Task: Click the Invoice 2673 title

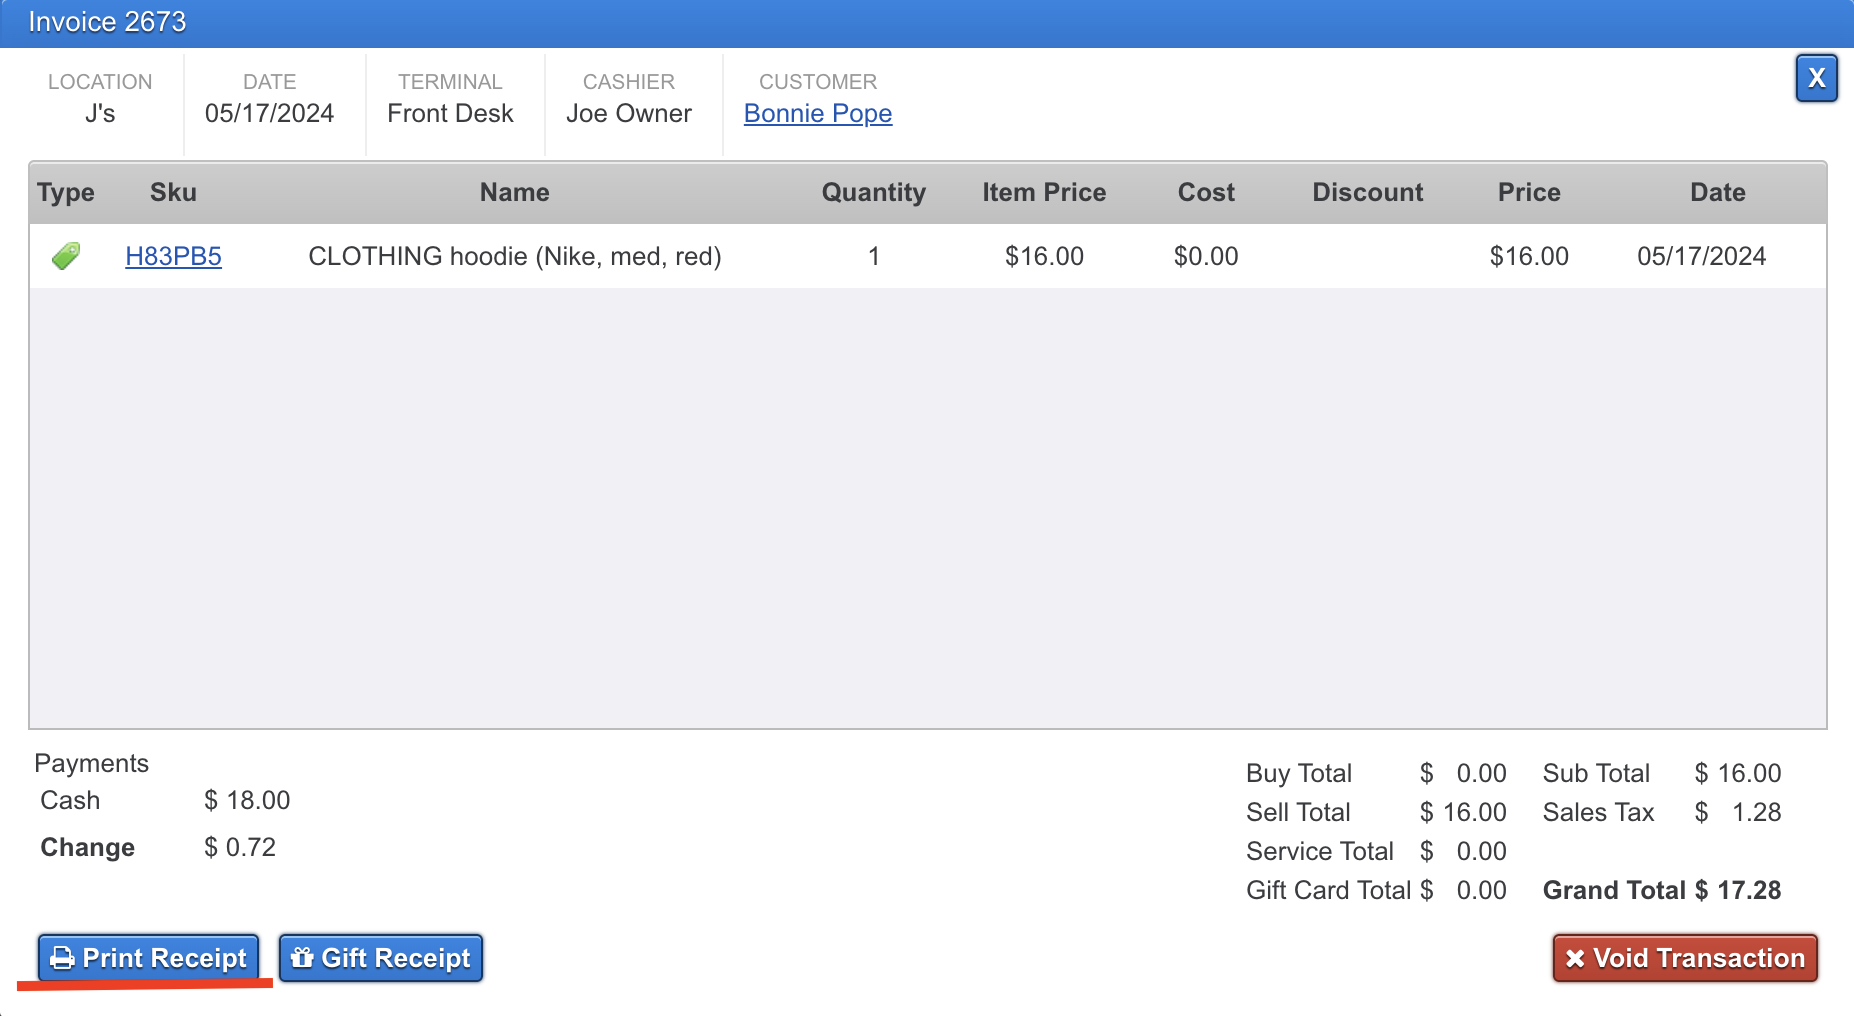Action: tap(107, 22)
